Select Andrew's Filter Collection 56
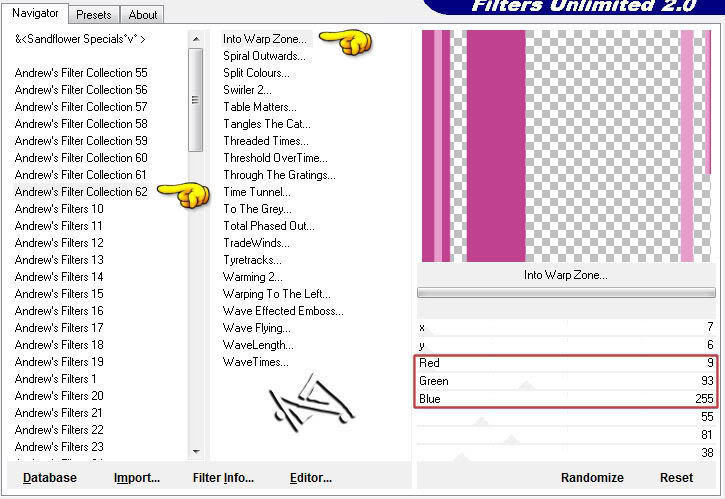Screen dimensions: 725x499 point(81,90)
